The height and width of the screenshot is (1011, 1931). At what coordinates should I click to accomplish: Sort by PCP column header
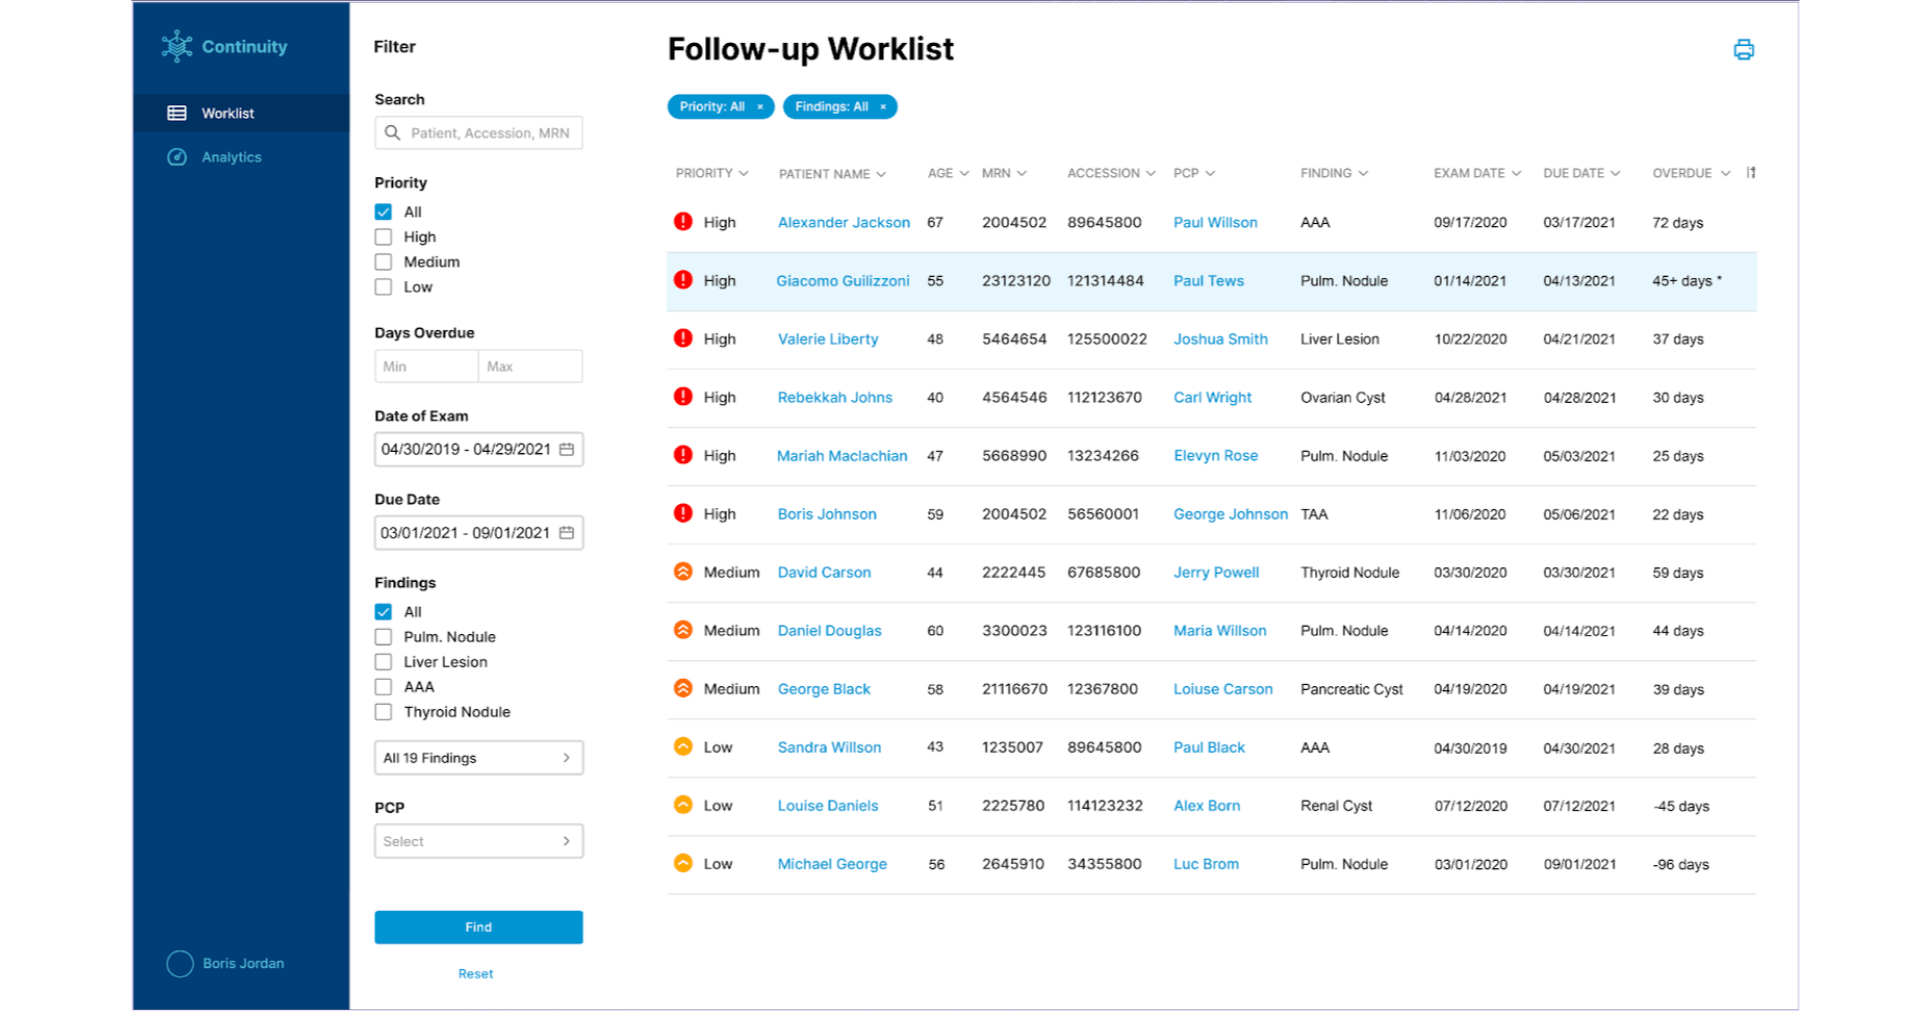(1194, 173)
